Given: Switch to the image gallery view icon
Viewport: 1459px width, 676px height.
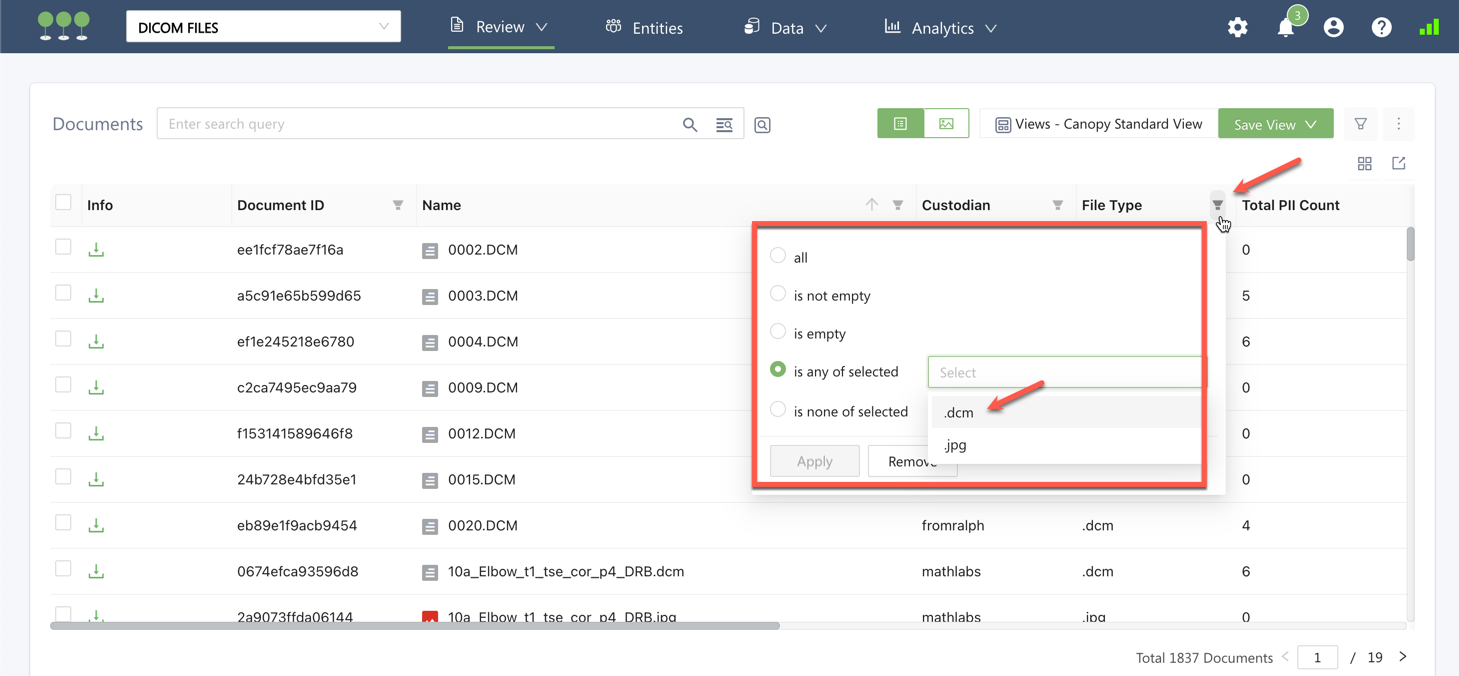Looking at the screenshot, I should point(946,124).
